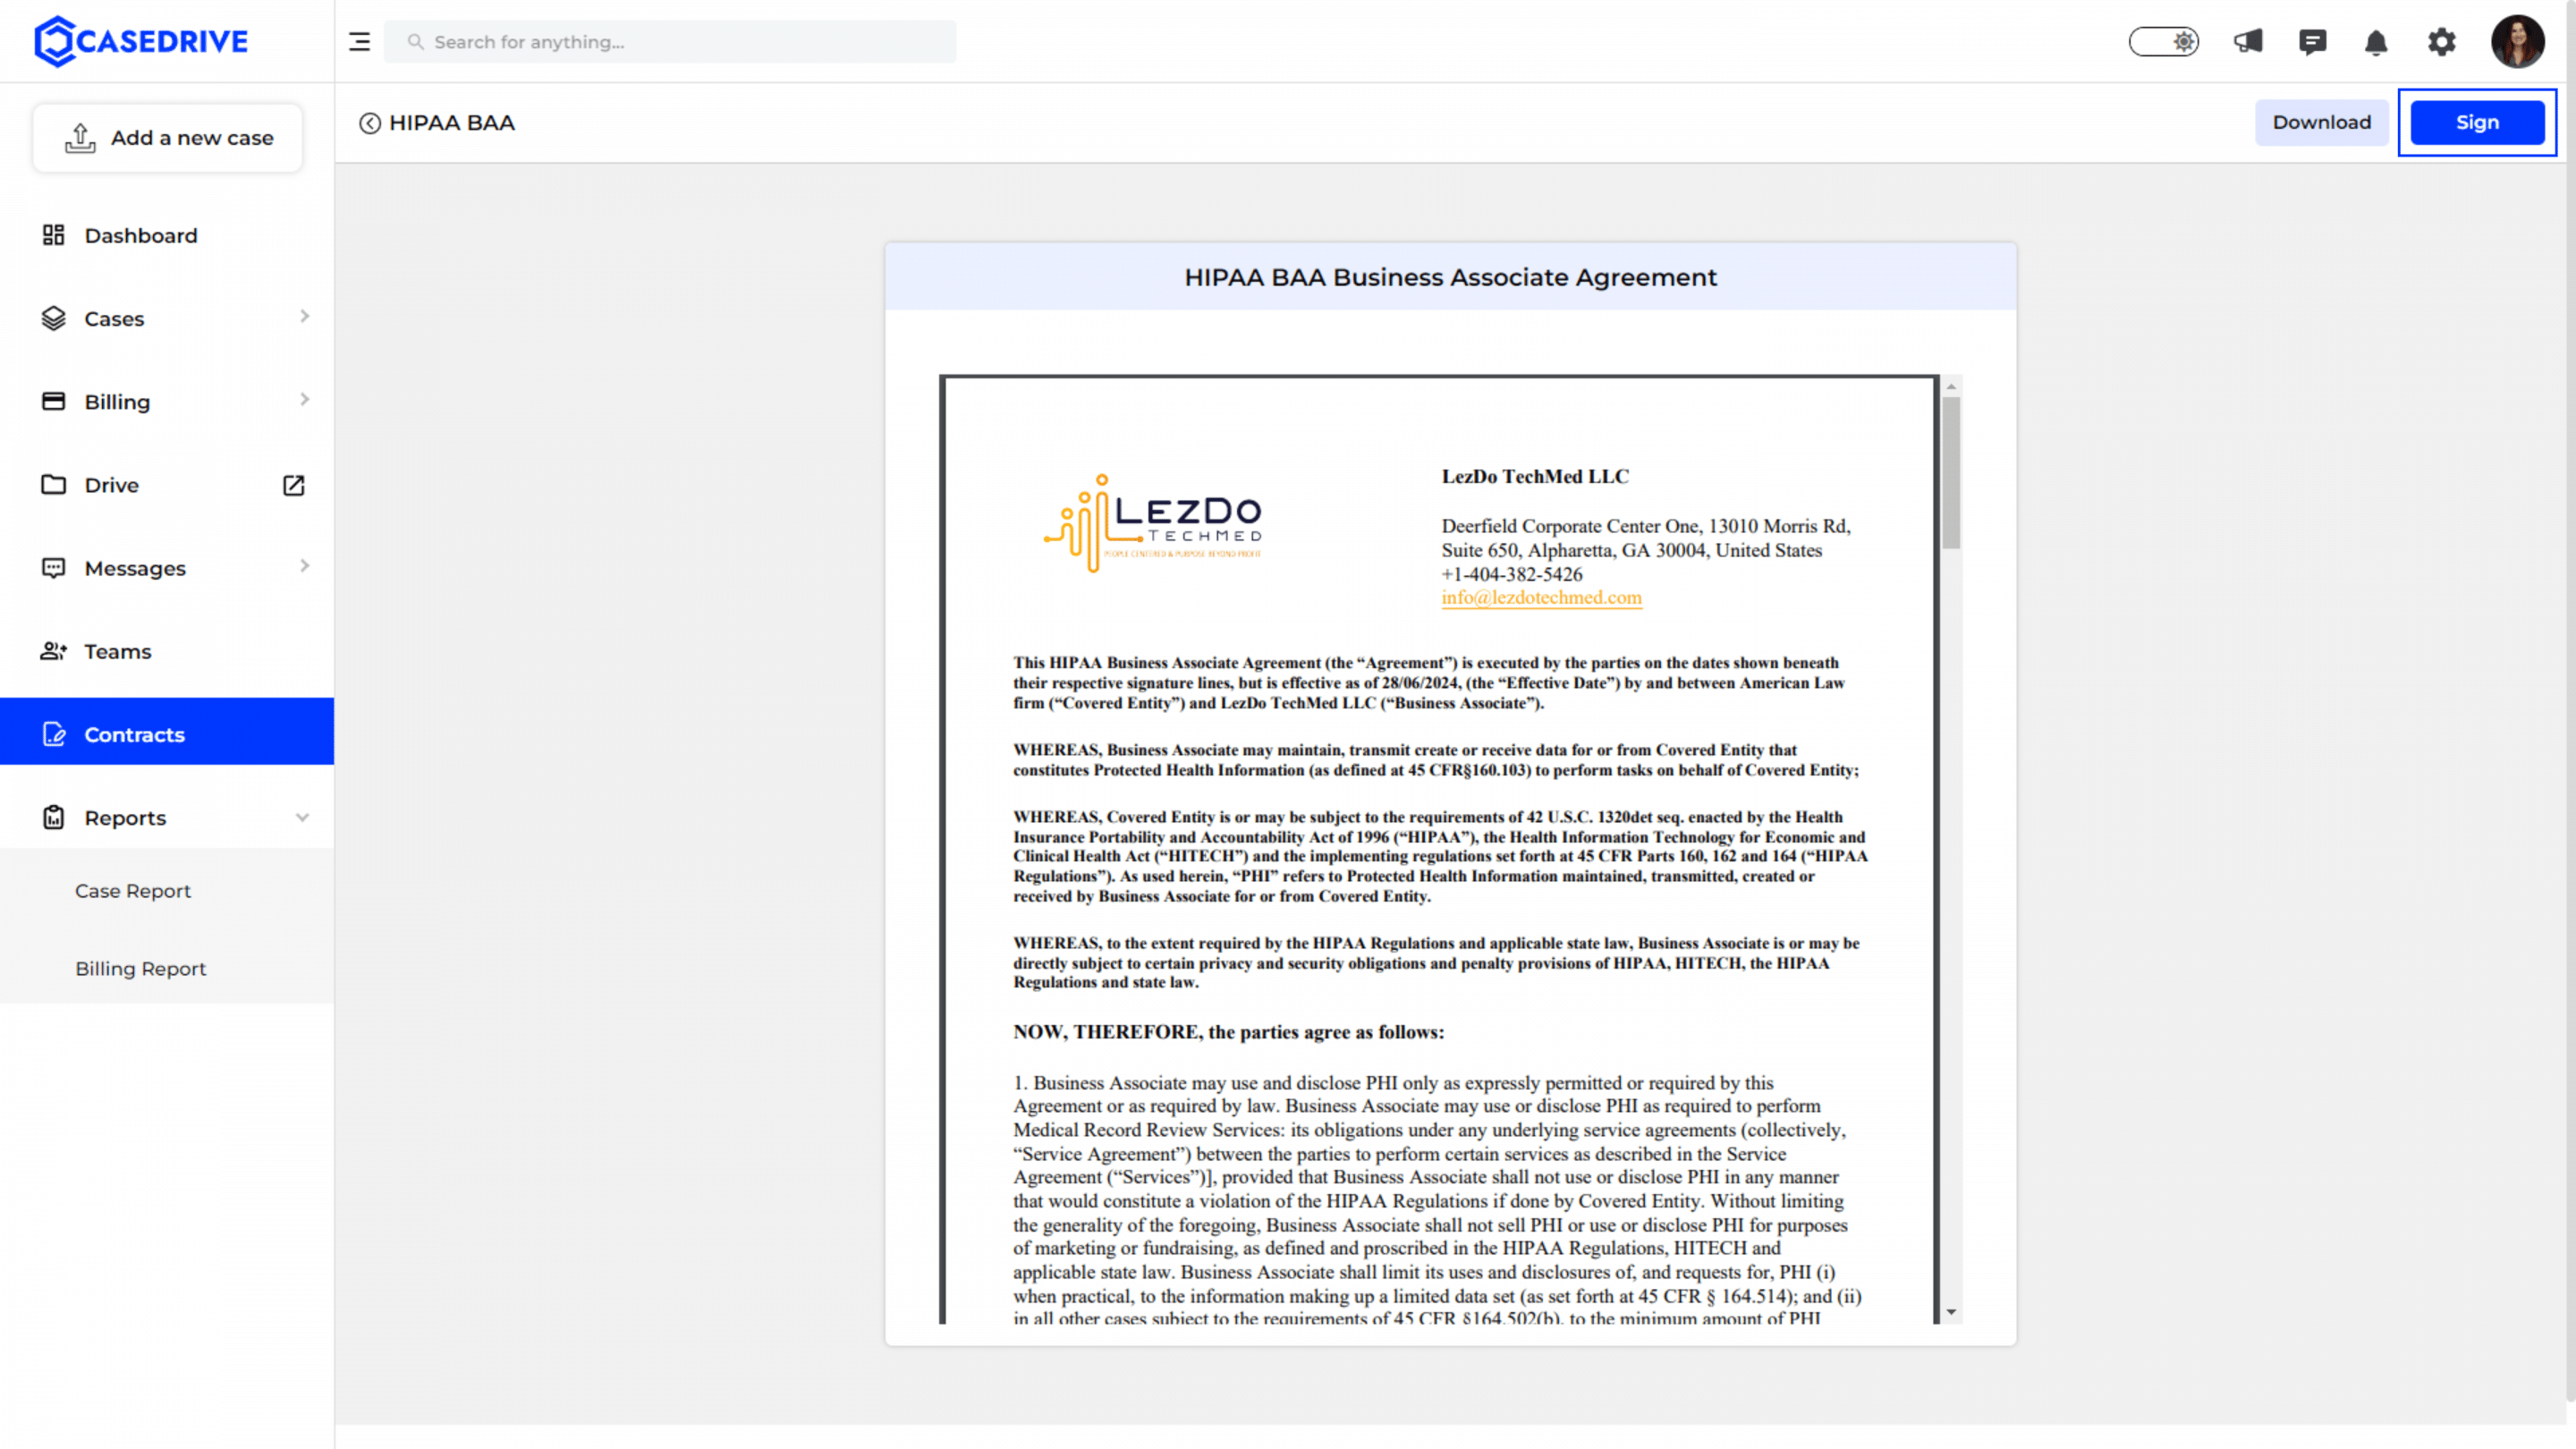
Task: Click the HIPAA BAA Business Associate Agreement title
Action: [x=1450, y=277]
